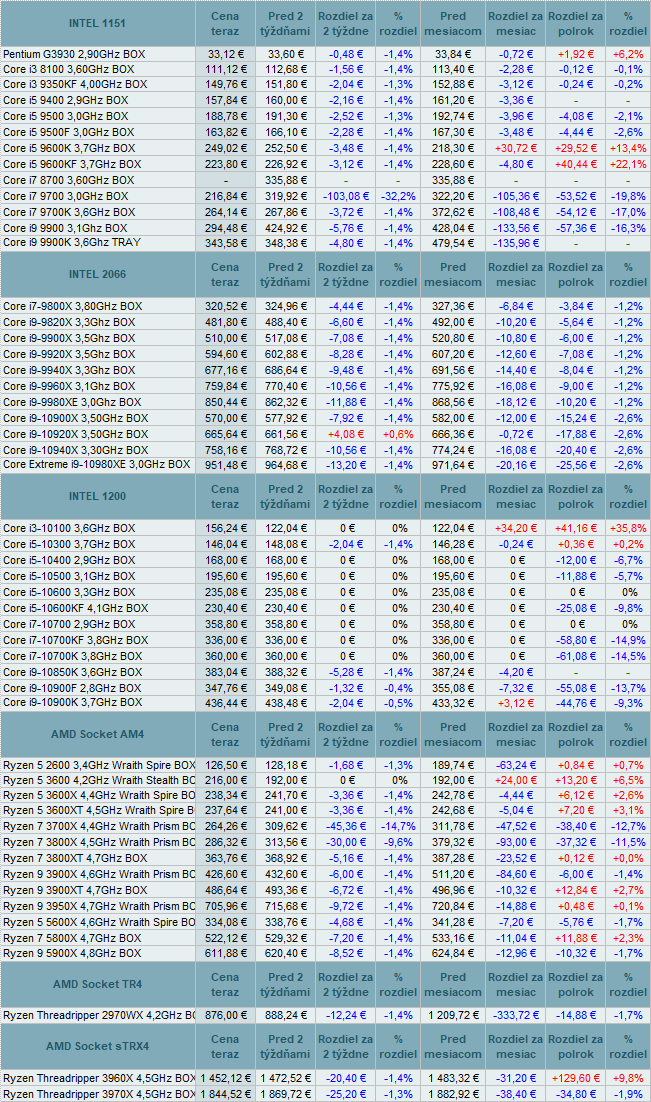Click Ryzen 9 3900XT half-year difference +12,84 €

[x=576, y=890]
